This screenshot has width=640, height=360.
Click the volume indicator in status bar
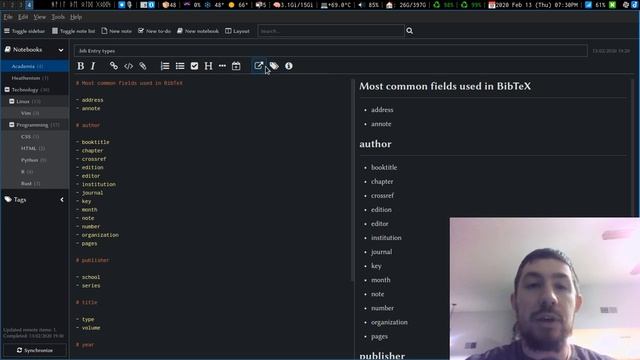[x=369, y=5]
